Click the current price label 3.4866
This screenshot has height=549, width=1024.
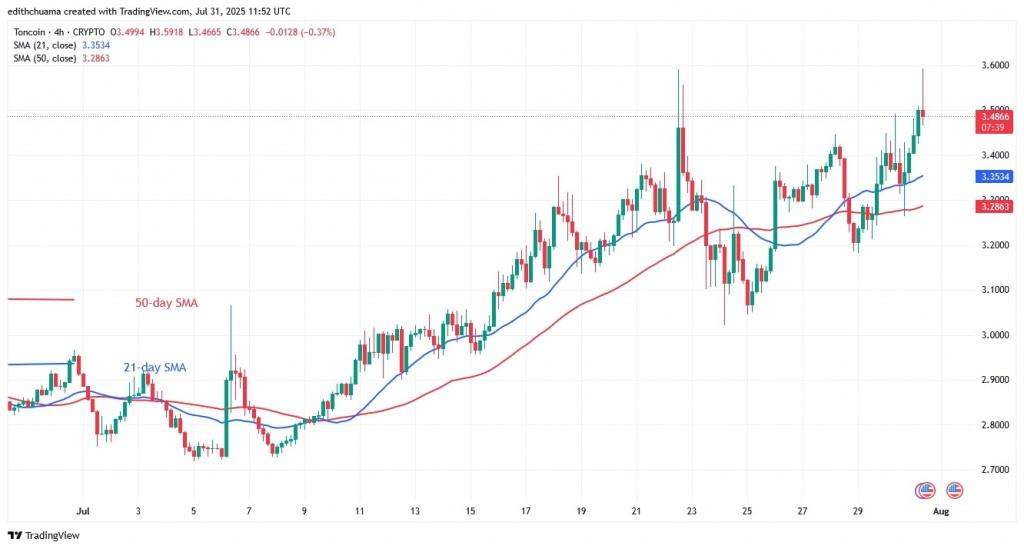993,117
